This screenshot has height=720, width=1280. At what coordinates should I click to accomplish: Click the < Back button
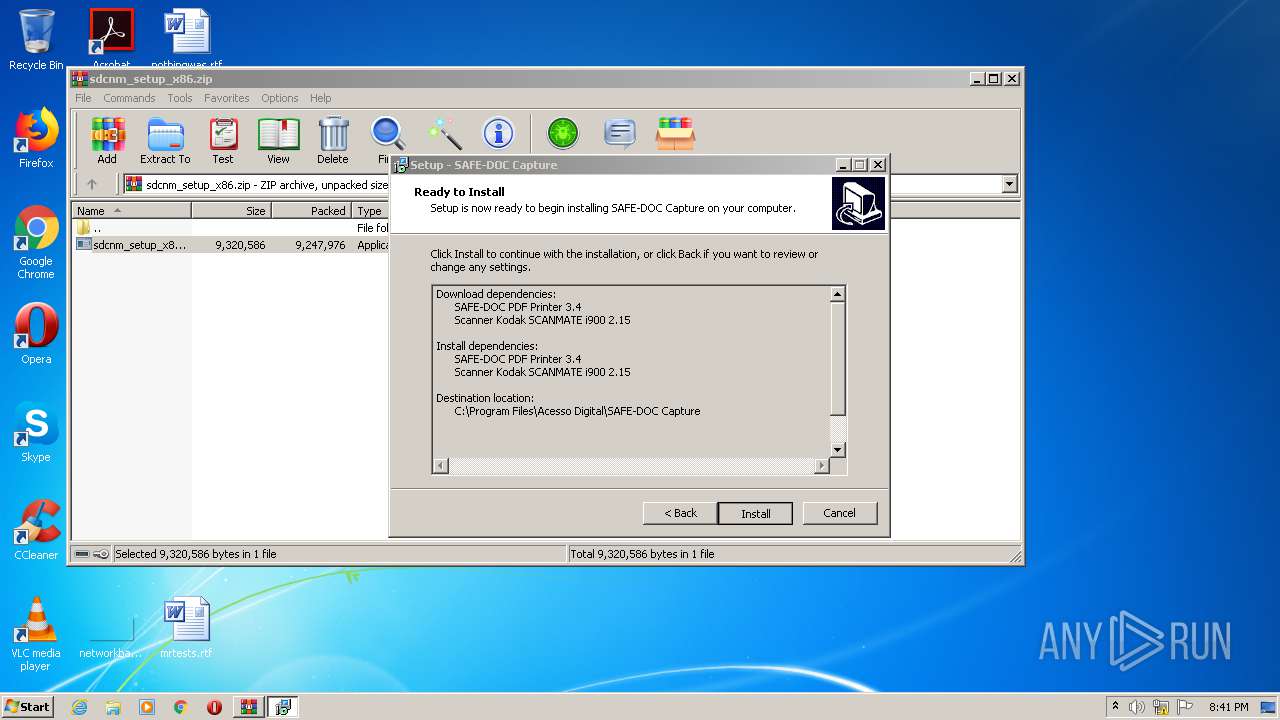click(x=680, y=513)
